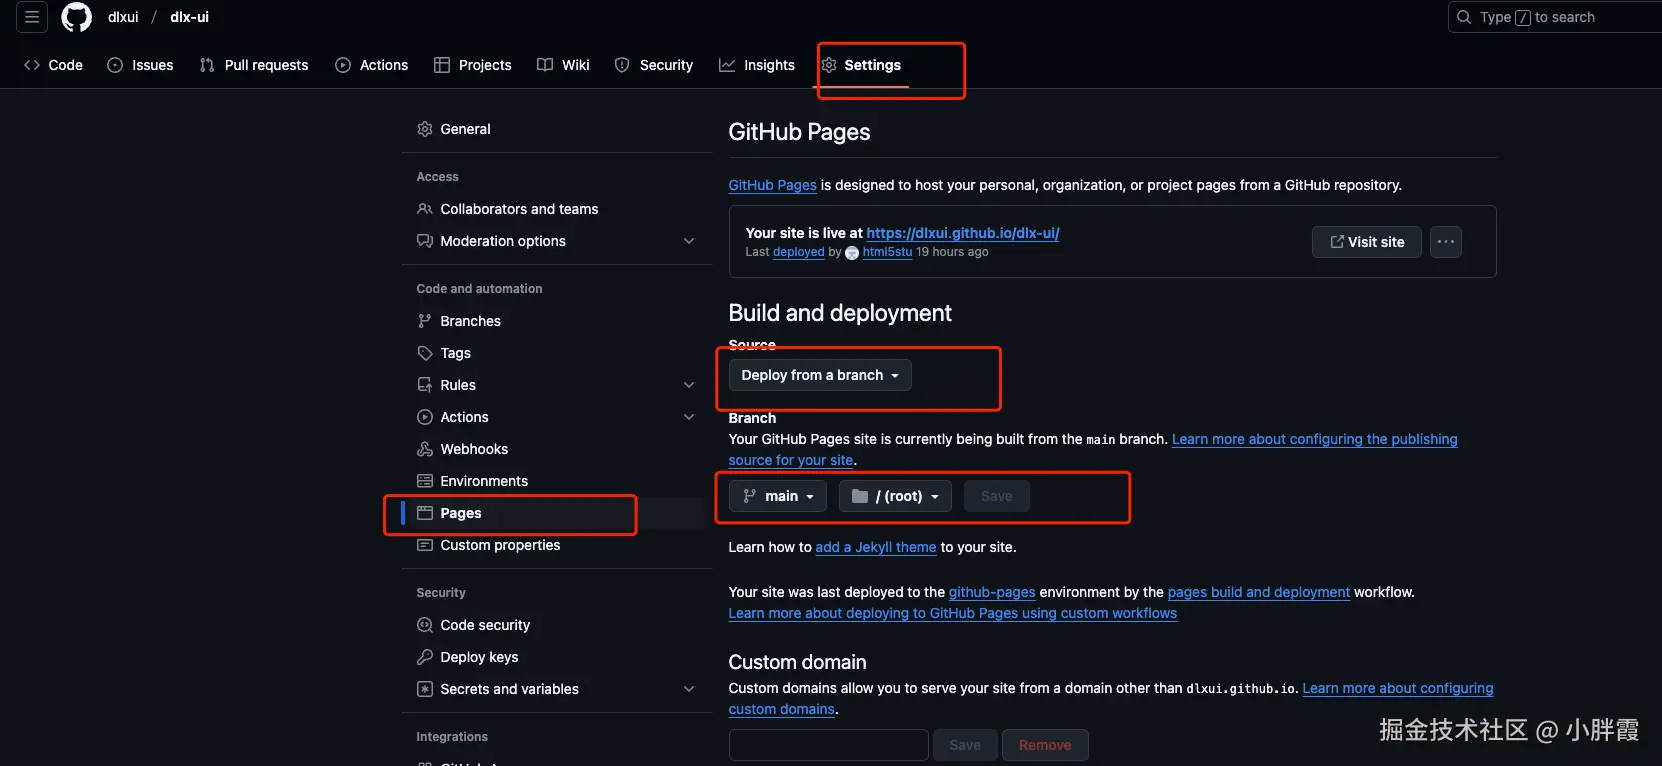The width and height of the screenshot is (1662, 766).
Task: Click the custom domain text field
Action: 828,745
